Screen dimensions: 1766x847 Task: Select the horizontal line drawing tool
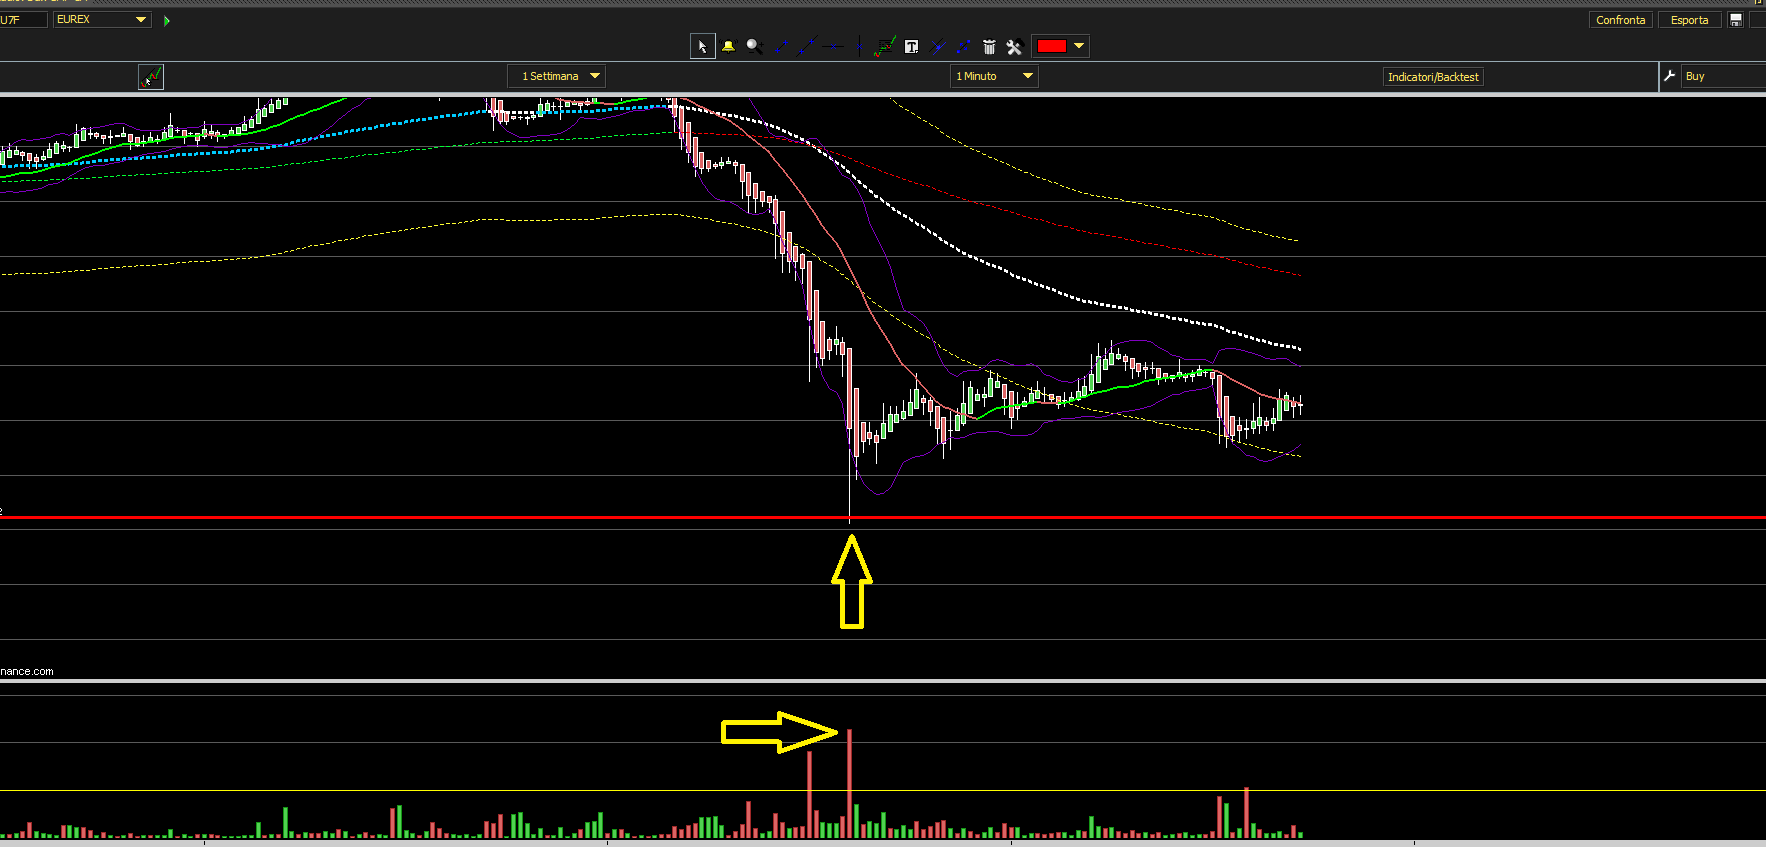[x=833, y=46]
